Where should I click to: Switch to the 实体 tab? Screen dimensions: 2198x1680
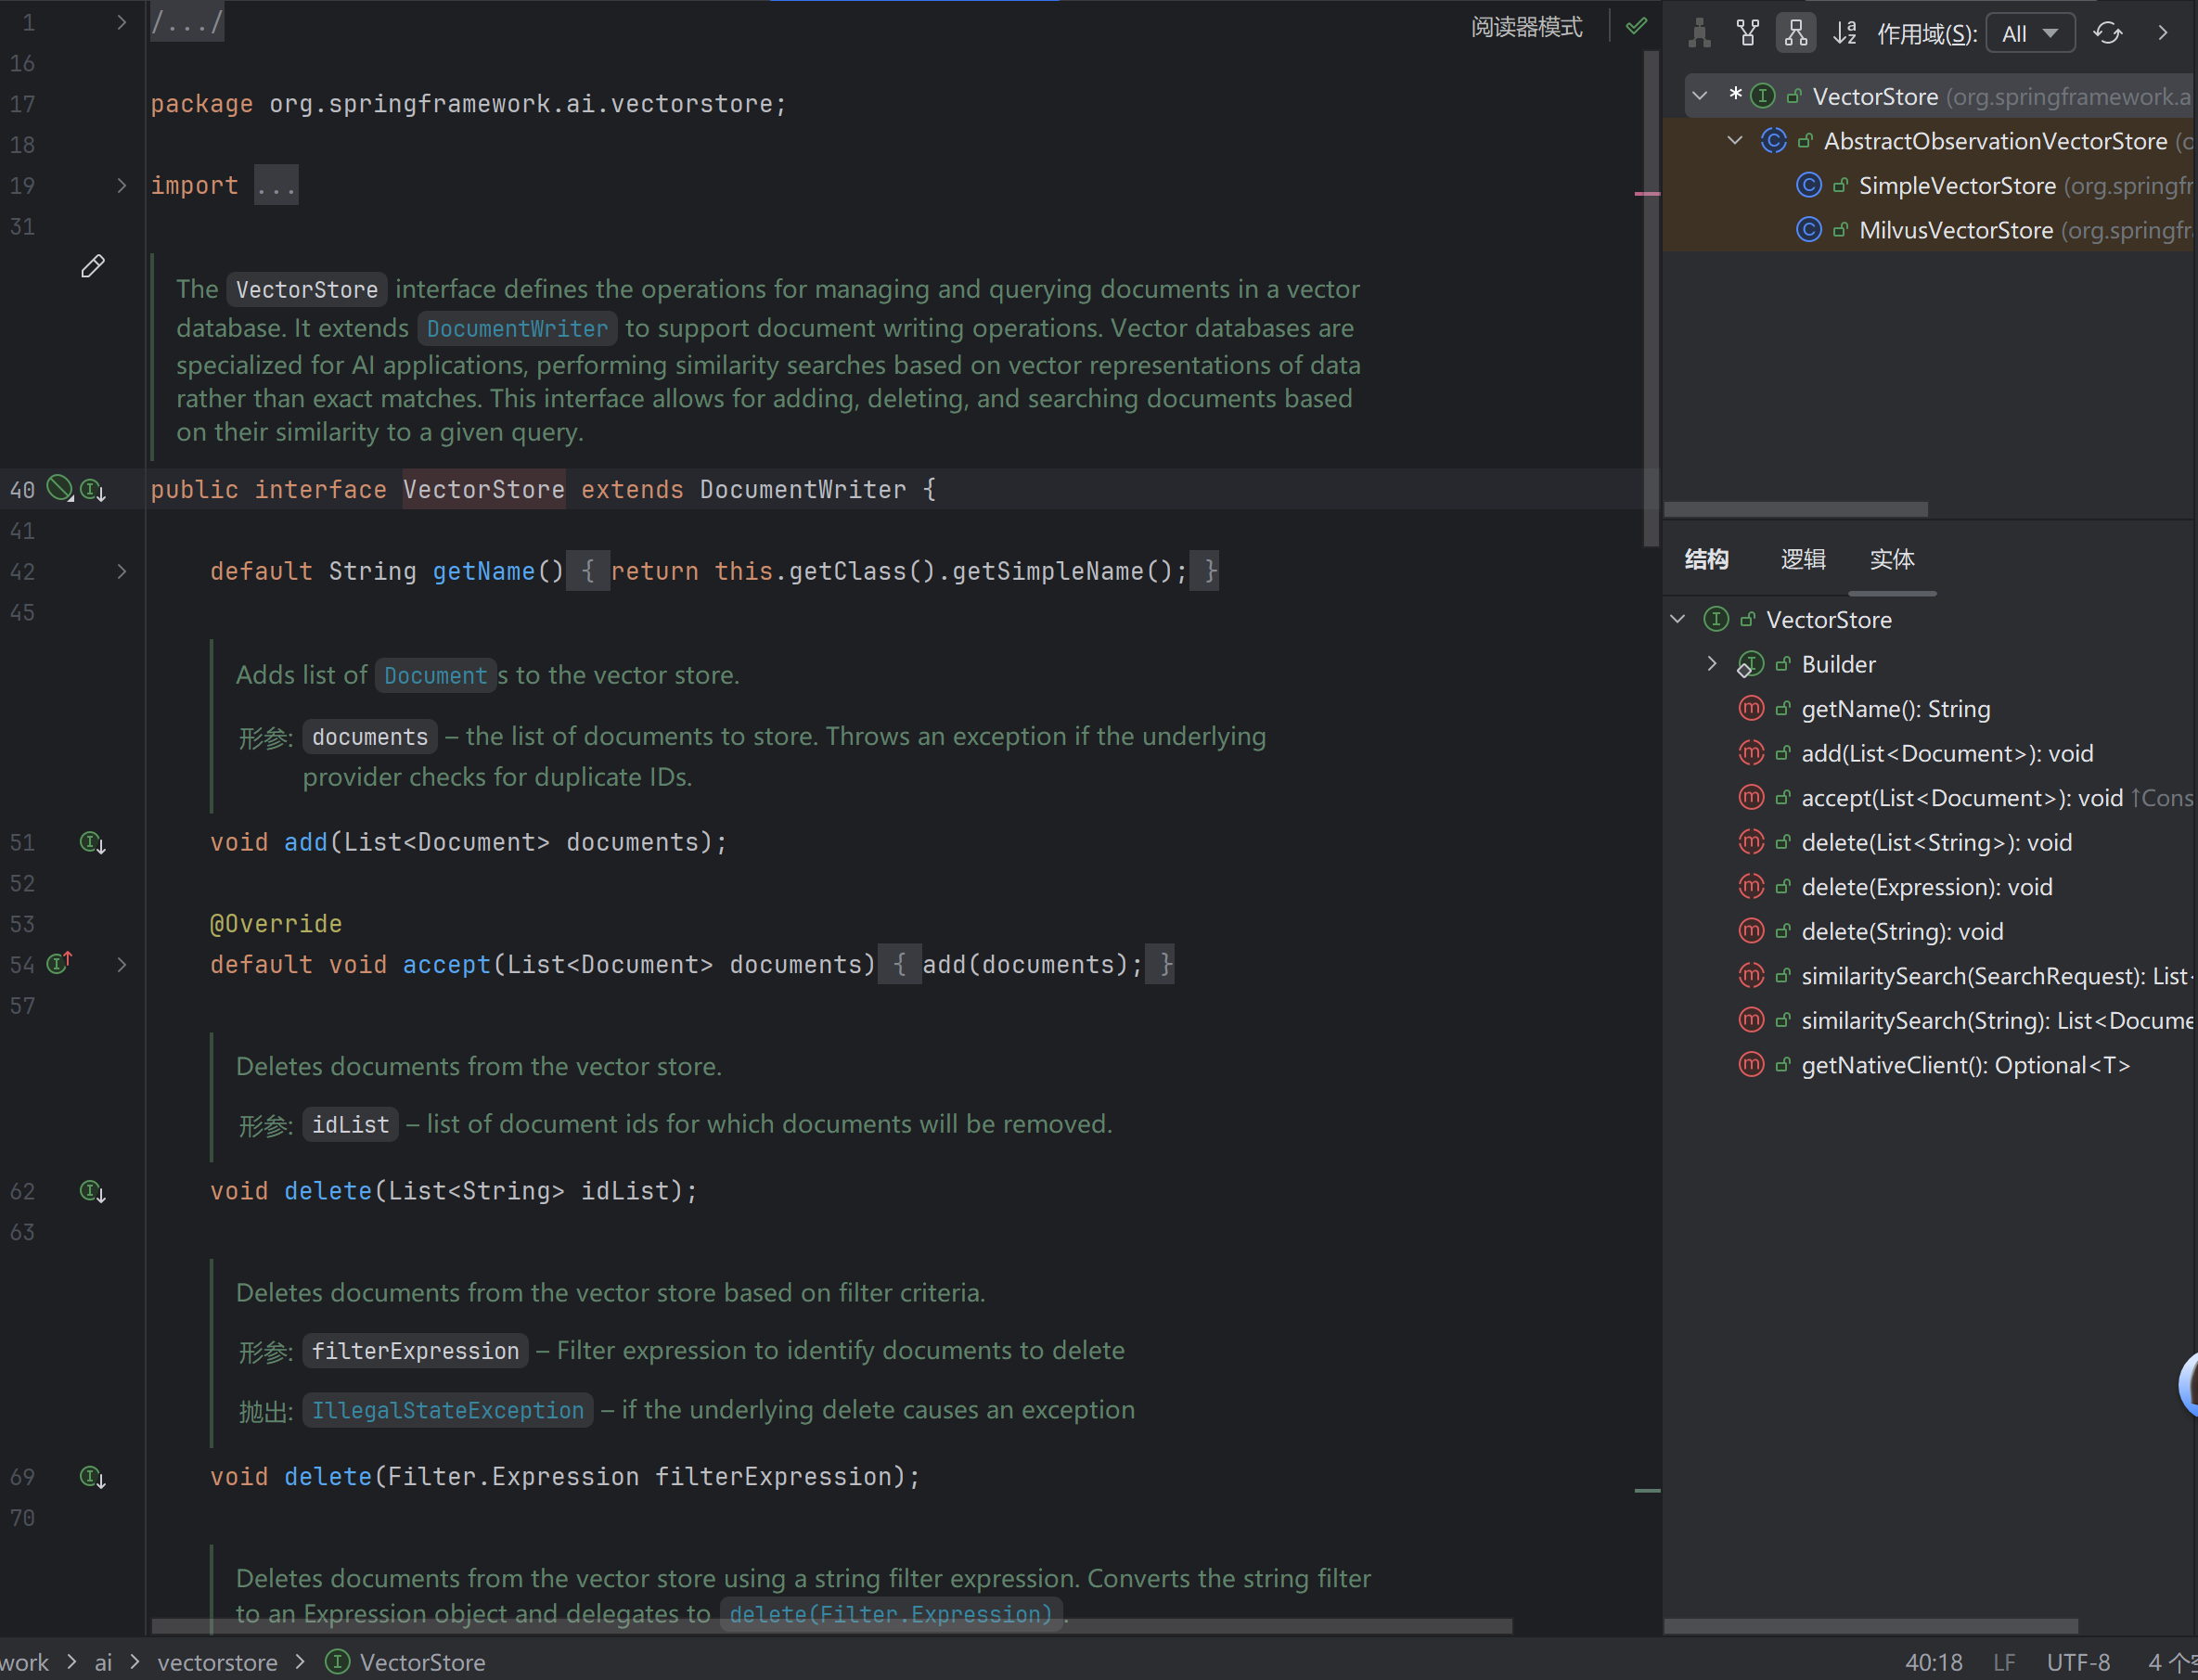(x=1892, y=559)
